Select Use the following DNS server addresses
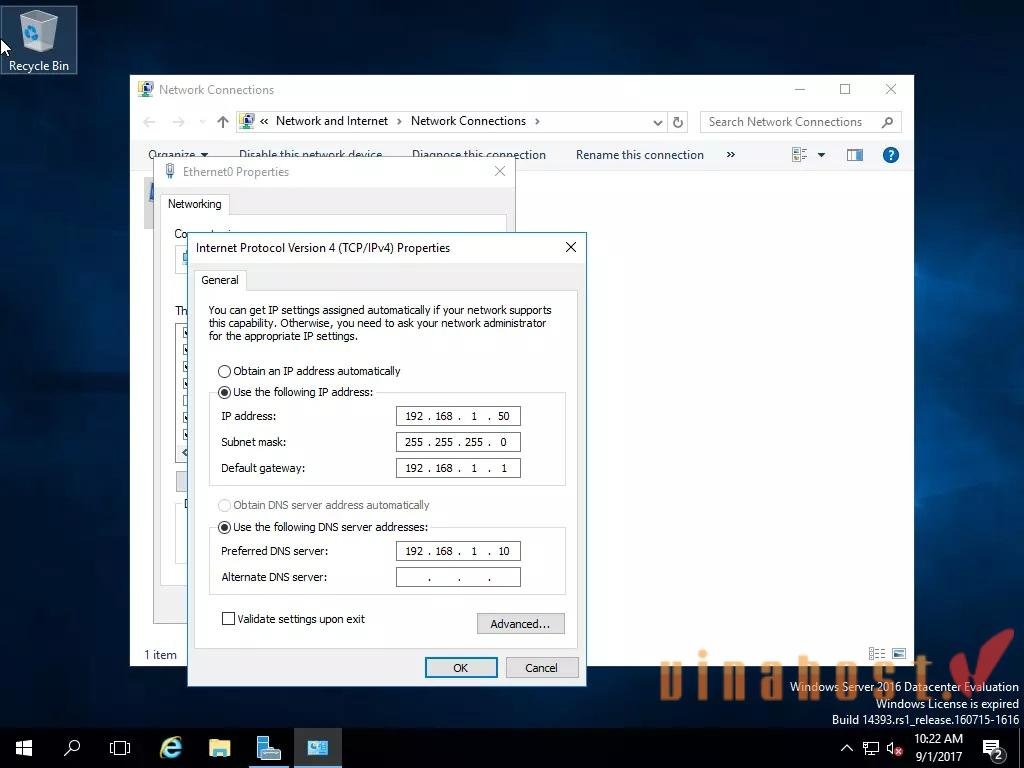 point(323,527)
